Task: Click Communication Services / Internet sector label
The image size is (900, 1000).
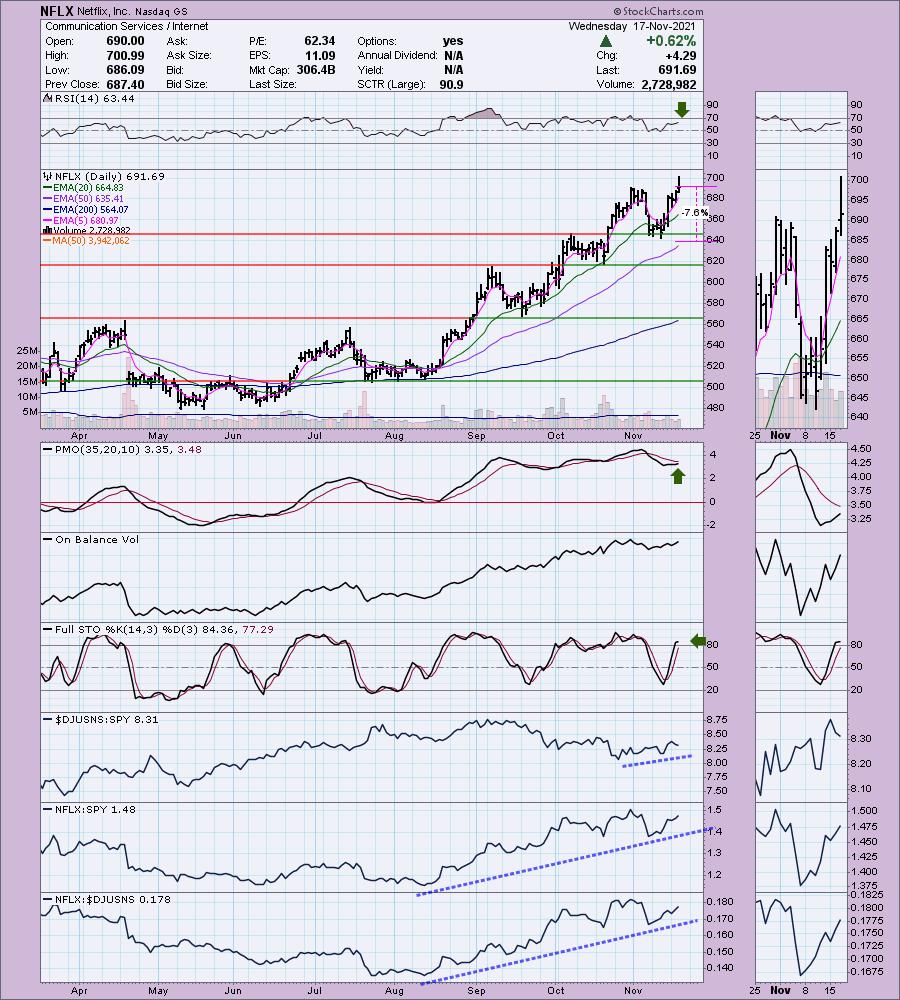Action: (126, 26)
